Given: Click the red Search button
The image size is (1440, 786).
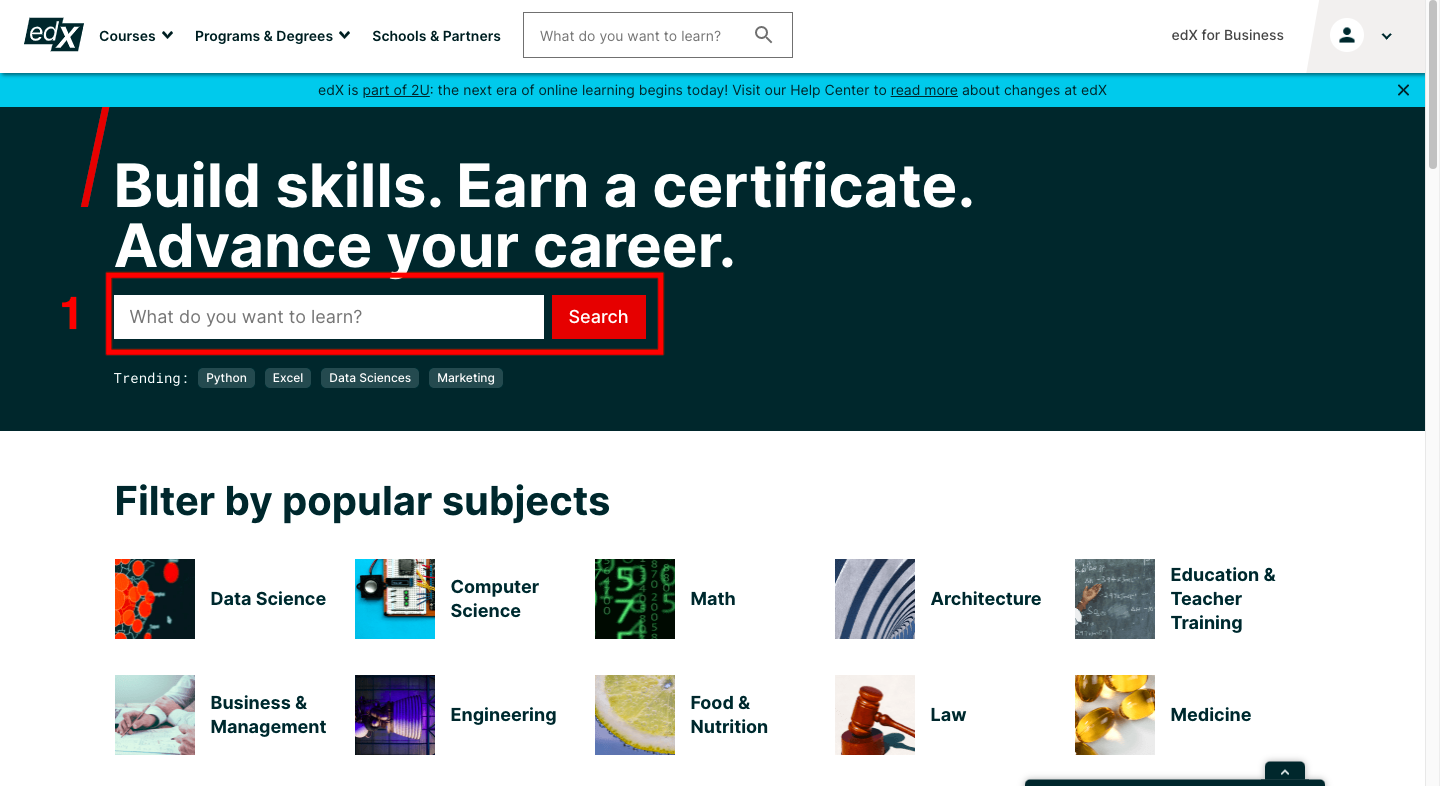Looking at the screenshot, I should tap(599, 317).
